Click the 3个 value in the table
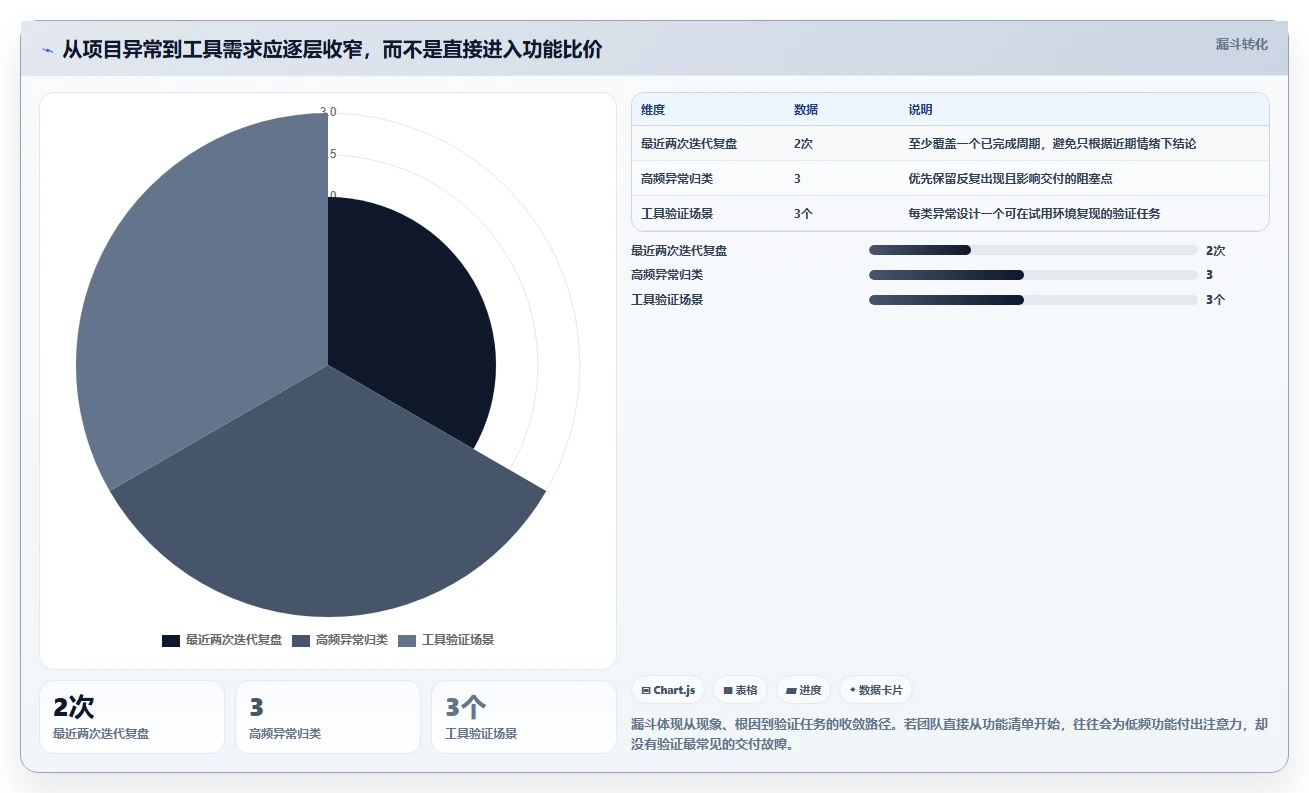This screenshot has width=1309, height=793. tap(803, 214)
